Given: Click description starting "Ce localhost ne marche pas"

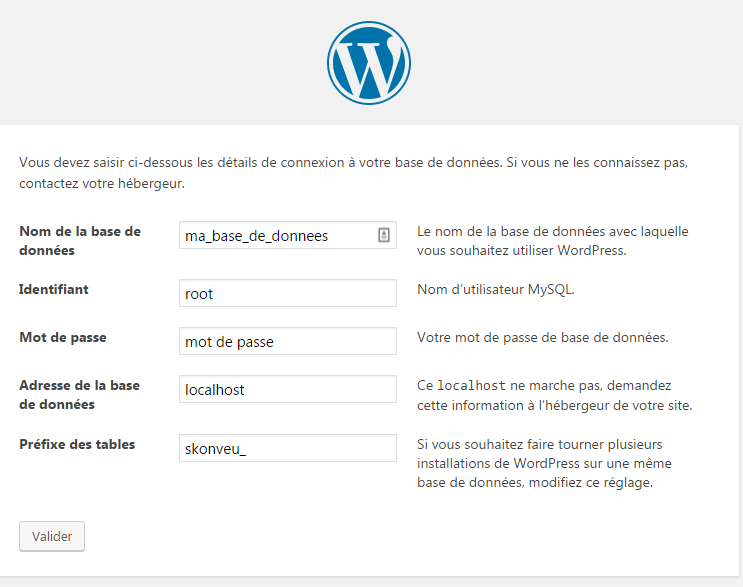Looking at the screenshot, I should [x=554, y=395].
